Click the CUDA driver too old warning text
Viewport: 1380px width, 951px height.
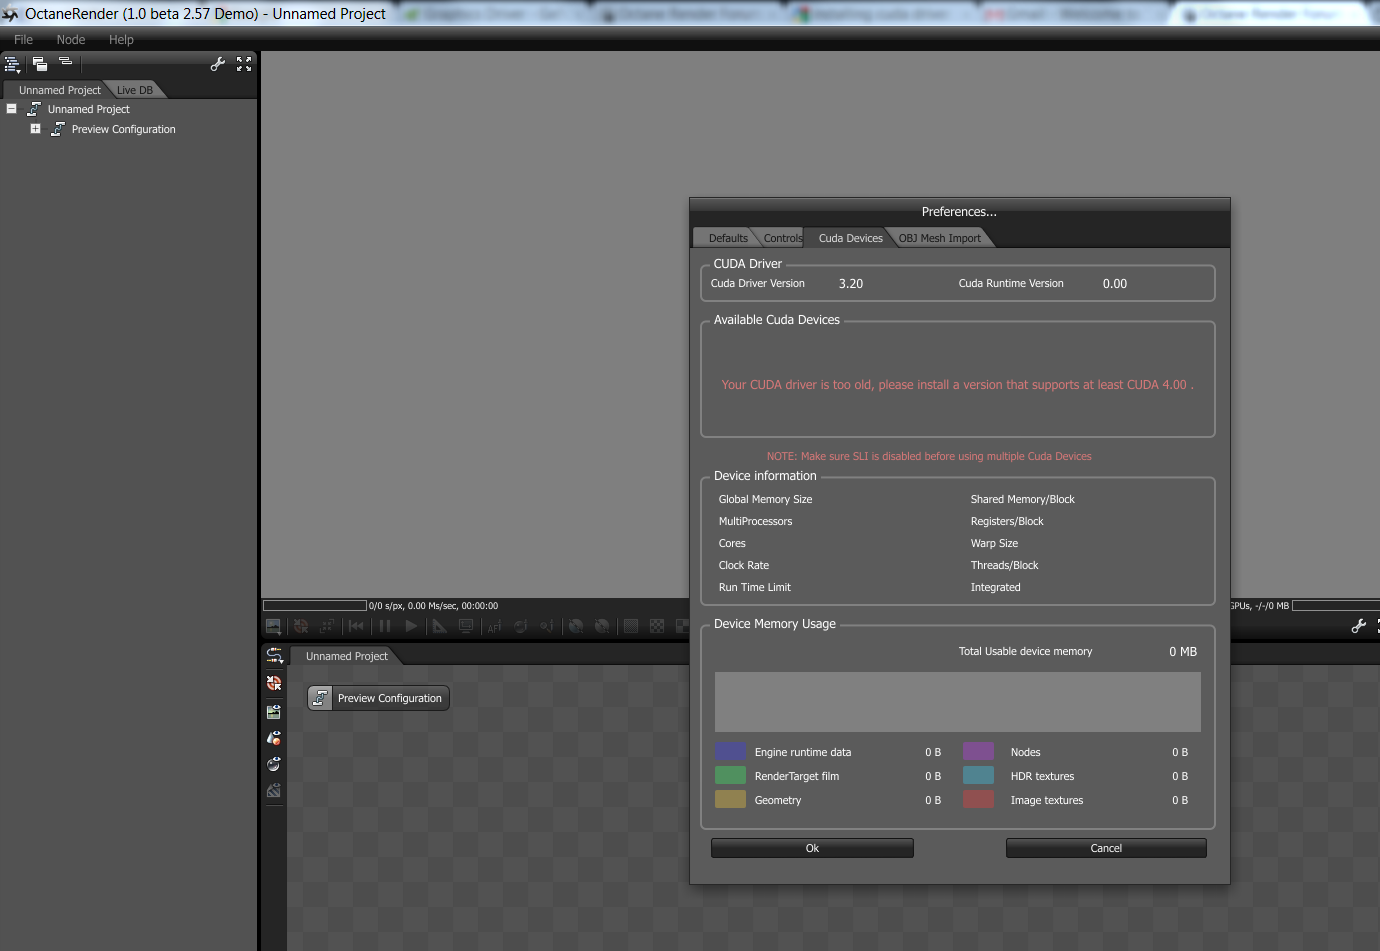958,385
